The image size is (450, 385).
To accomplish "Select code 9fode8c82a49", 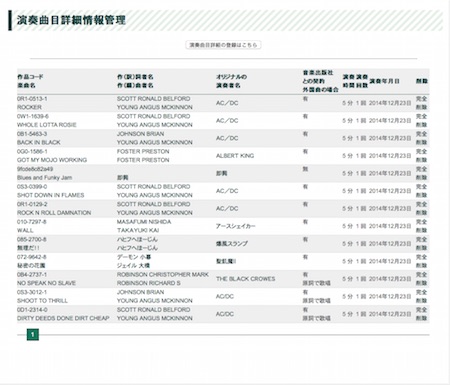I will click(x=35, y=169).
